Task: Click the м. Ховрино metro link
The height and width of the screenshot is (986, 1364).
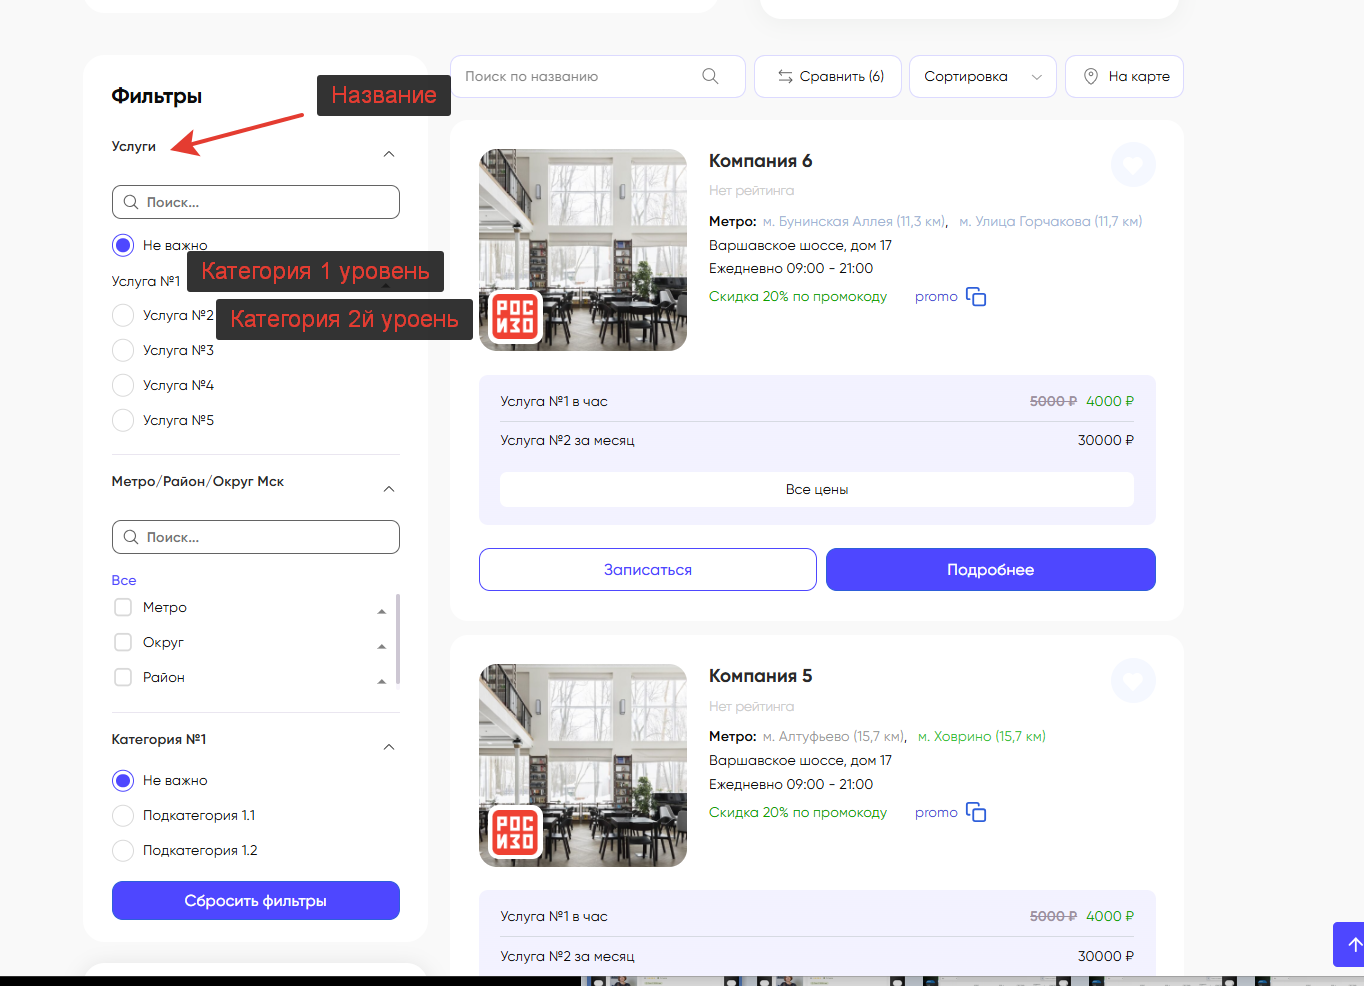Action: [981, 736]
